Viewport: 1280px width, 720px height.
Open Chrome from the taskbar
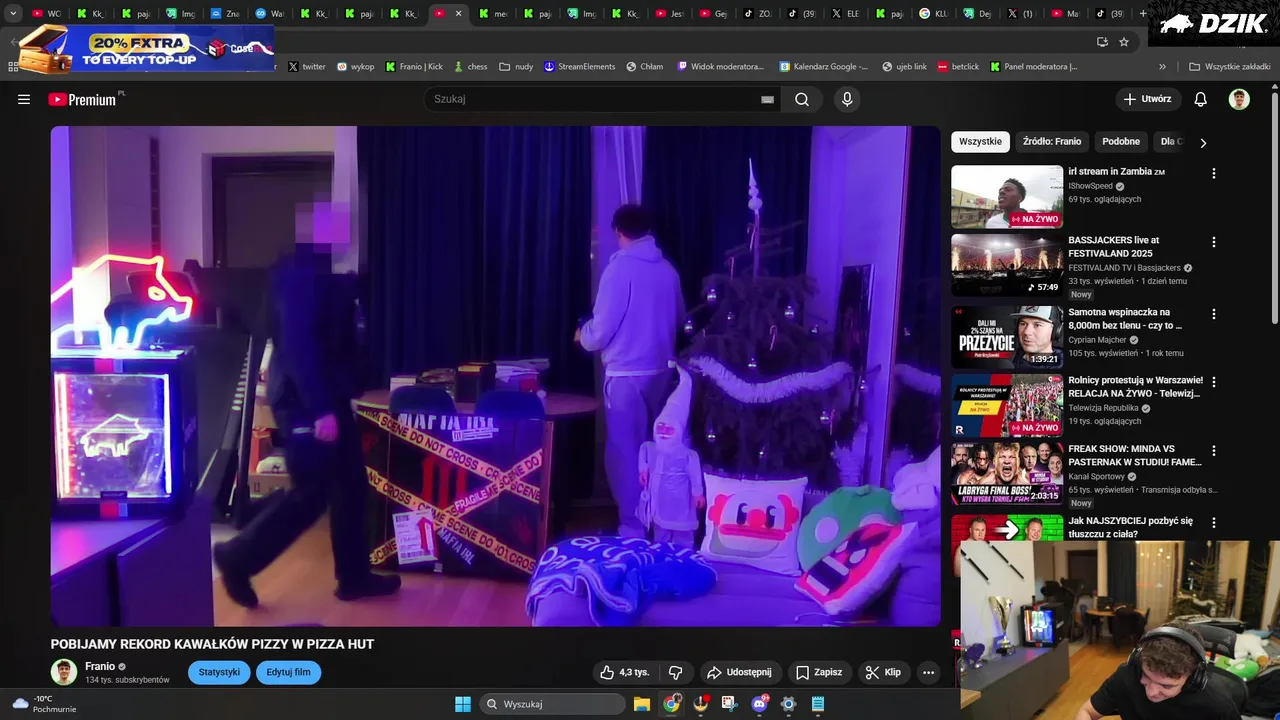pos(671,704)
